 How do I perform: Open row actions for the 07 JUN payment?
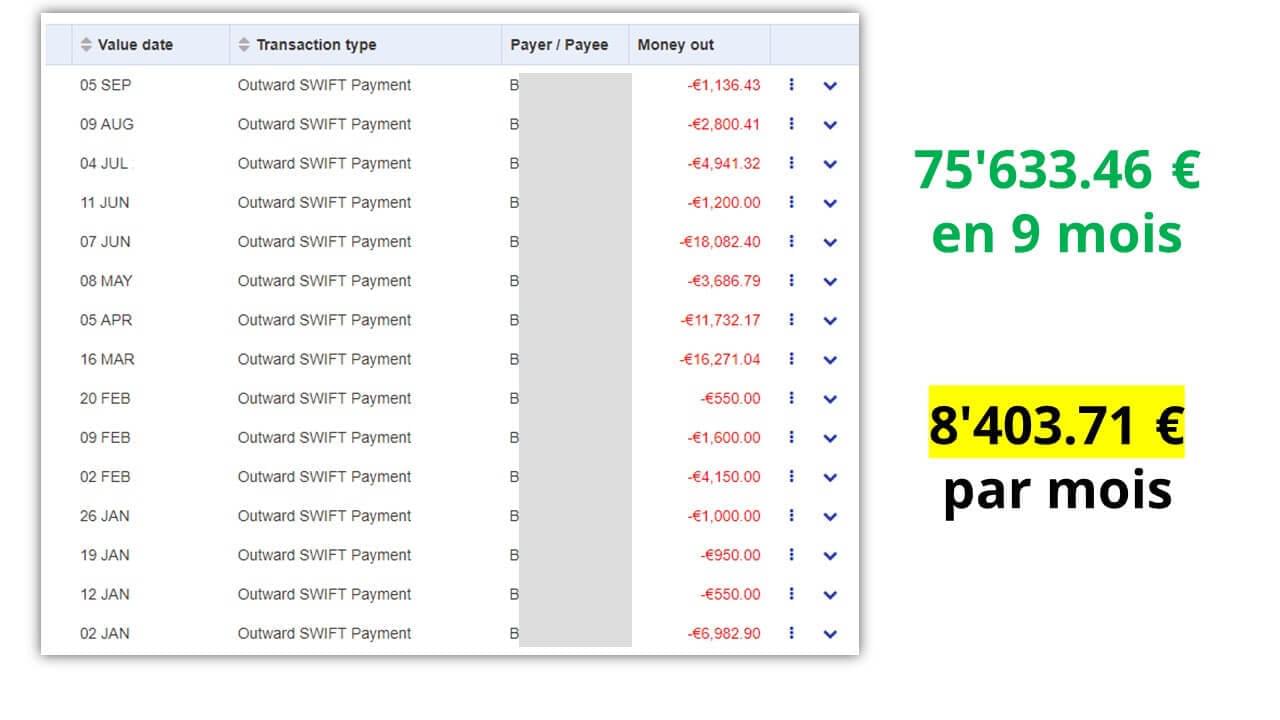[x=791, y=241]
